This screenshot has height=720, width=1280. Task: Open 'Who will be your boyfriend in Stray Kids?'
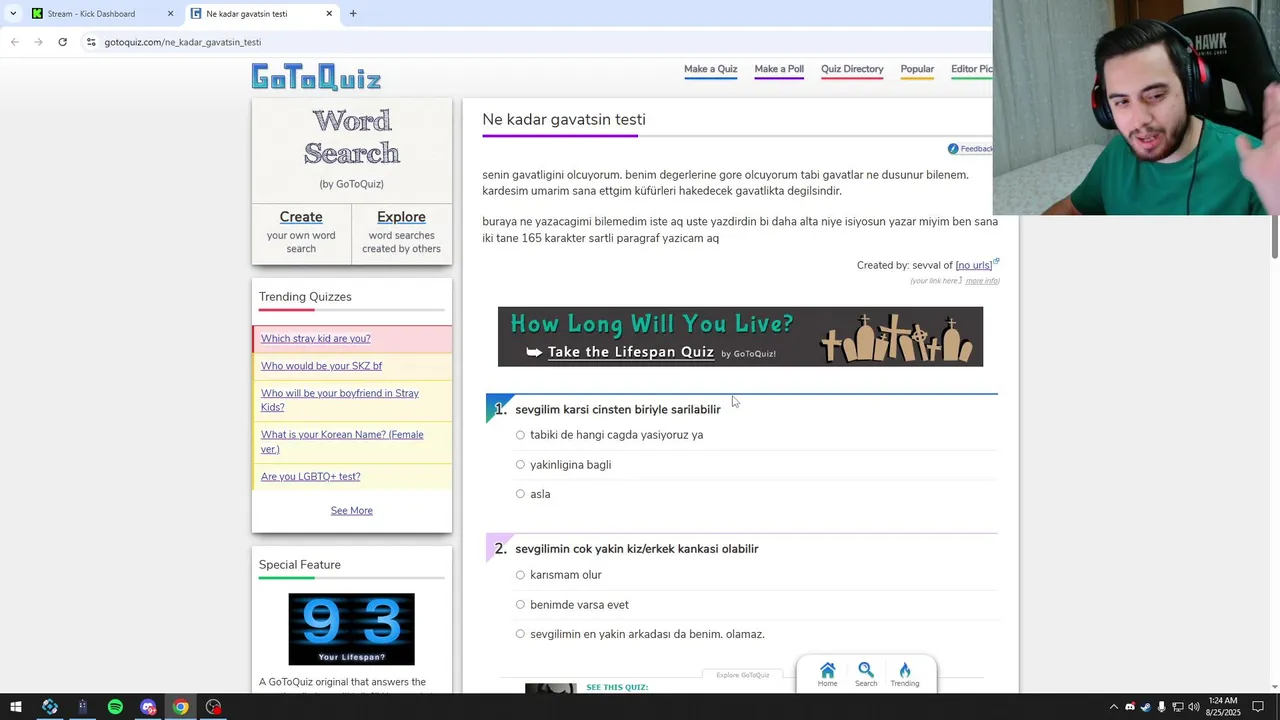[340, 400]
